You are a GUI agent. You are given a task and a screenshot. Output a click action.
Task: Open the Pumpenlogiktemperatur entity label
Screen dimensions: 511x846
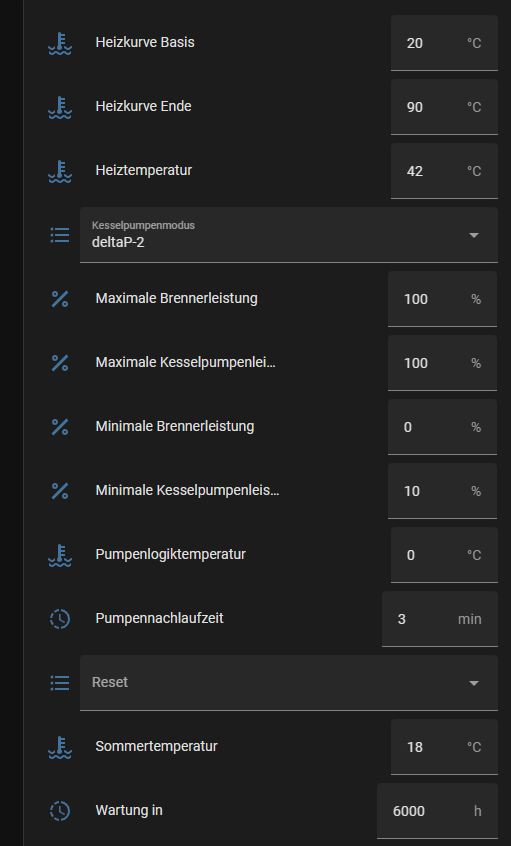(x=171, y=555)
